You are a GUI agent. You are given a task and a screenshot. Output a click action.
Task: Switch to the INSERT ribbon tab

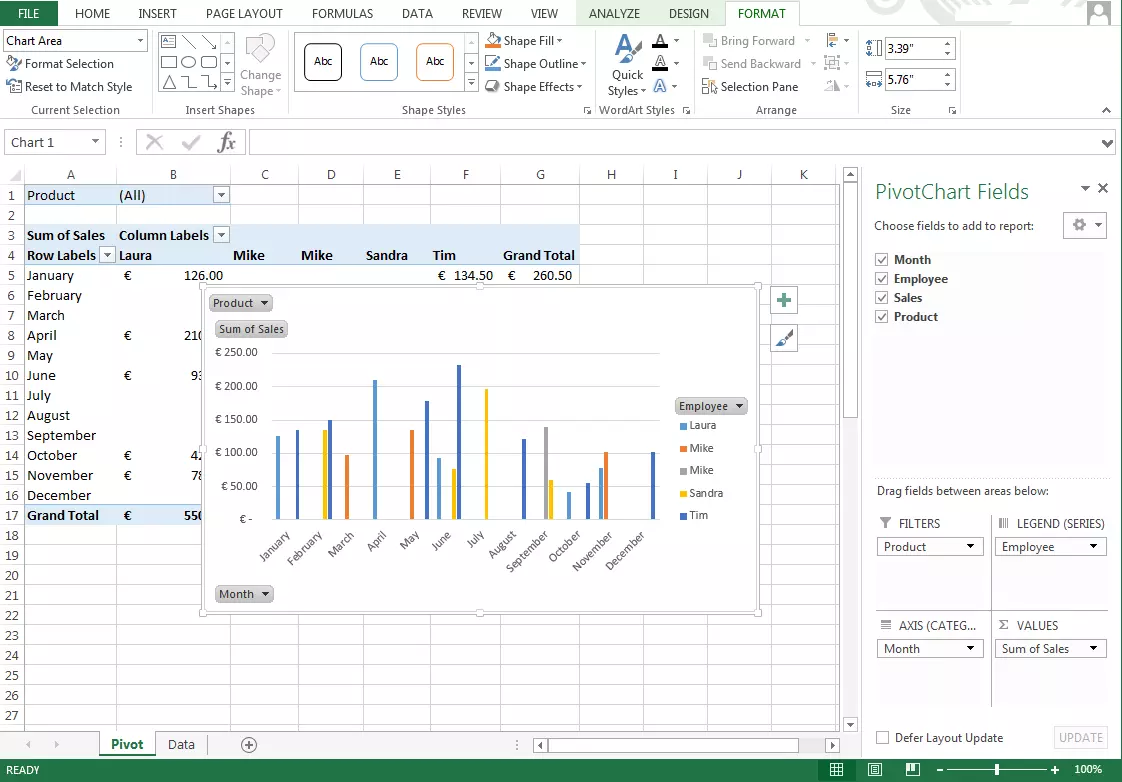[x=157, y=14]
